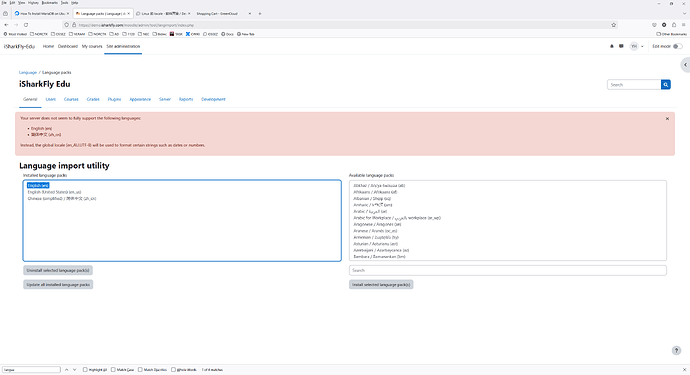This screenshot has width=690, height=375.
Task: Toggle Edit mode switch on
Action: point(678,46)
